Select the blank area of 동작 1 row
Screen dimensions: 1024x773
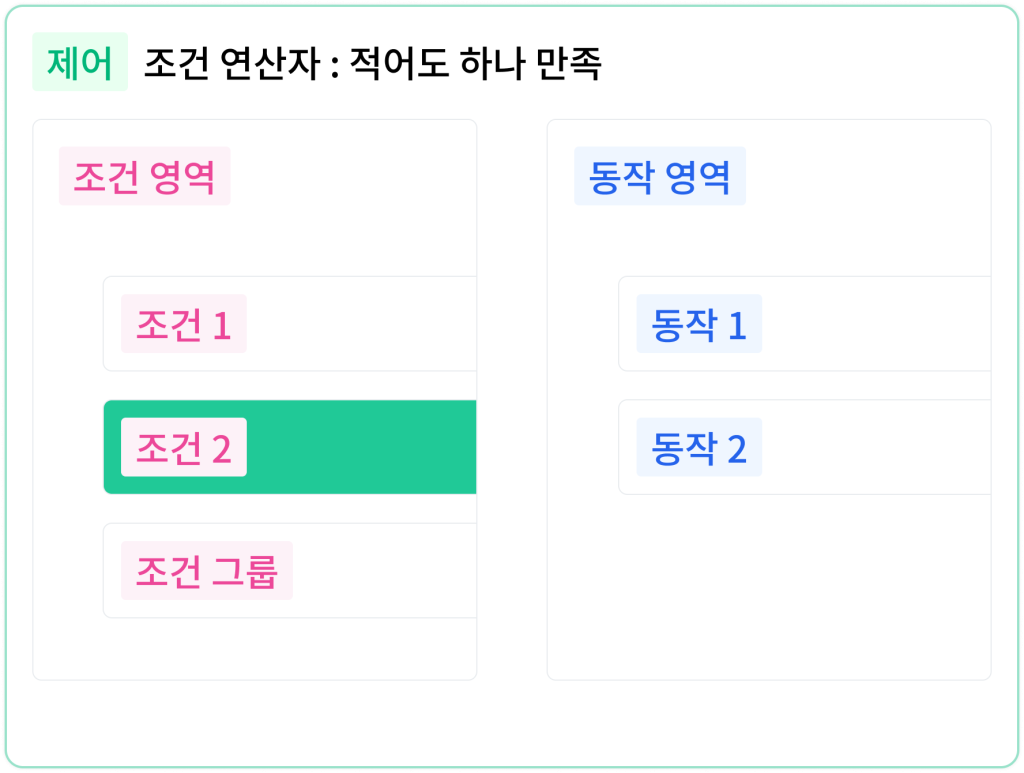tap(876, 324)
